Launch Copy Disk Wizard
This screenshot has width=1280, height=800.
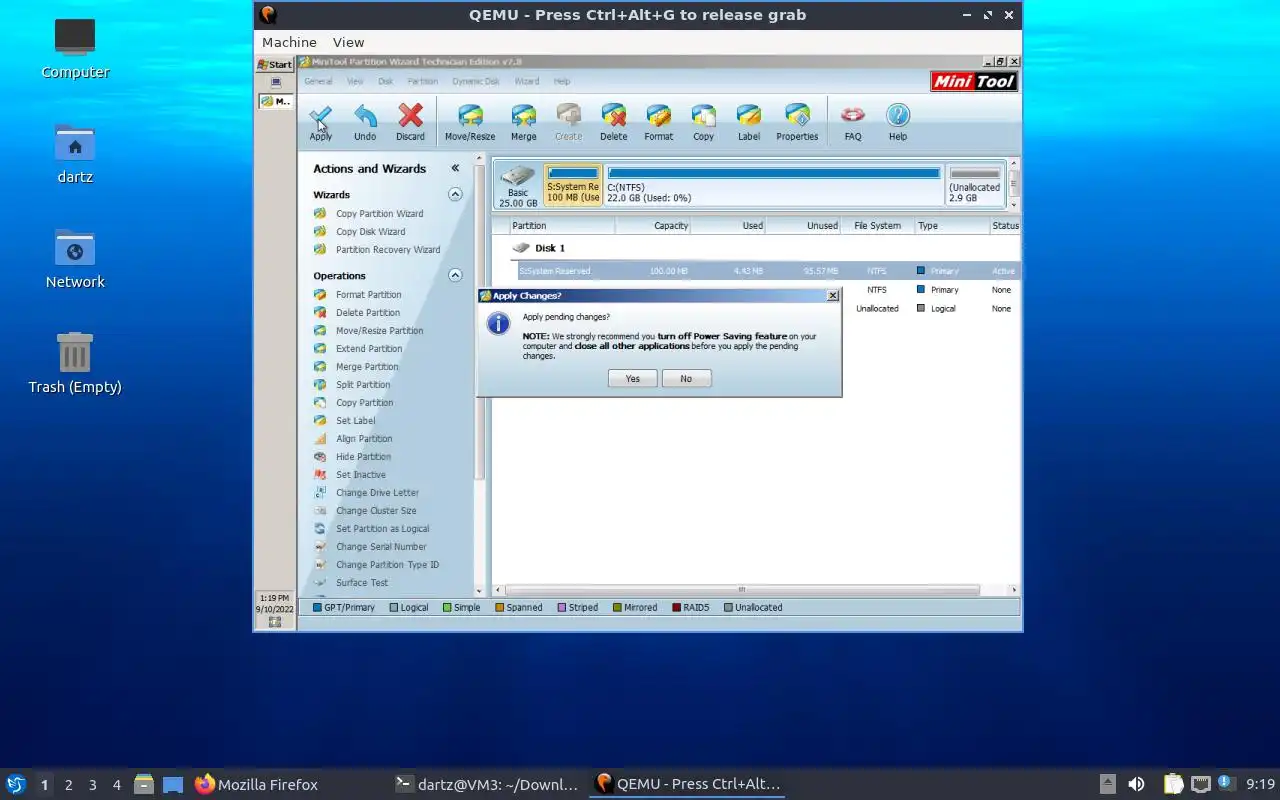(x=370, y=232)
